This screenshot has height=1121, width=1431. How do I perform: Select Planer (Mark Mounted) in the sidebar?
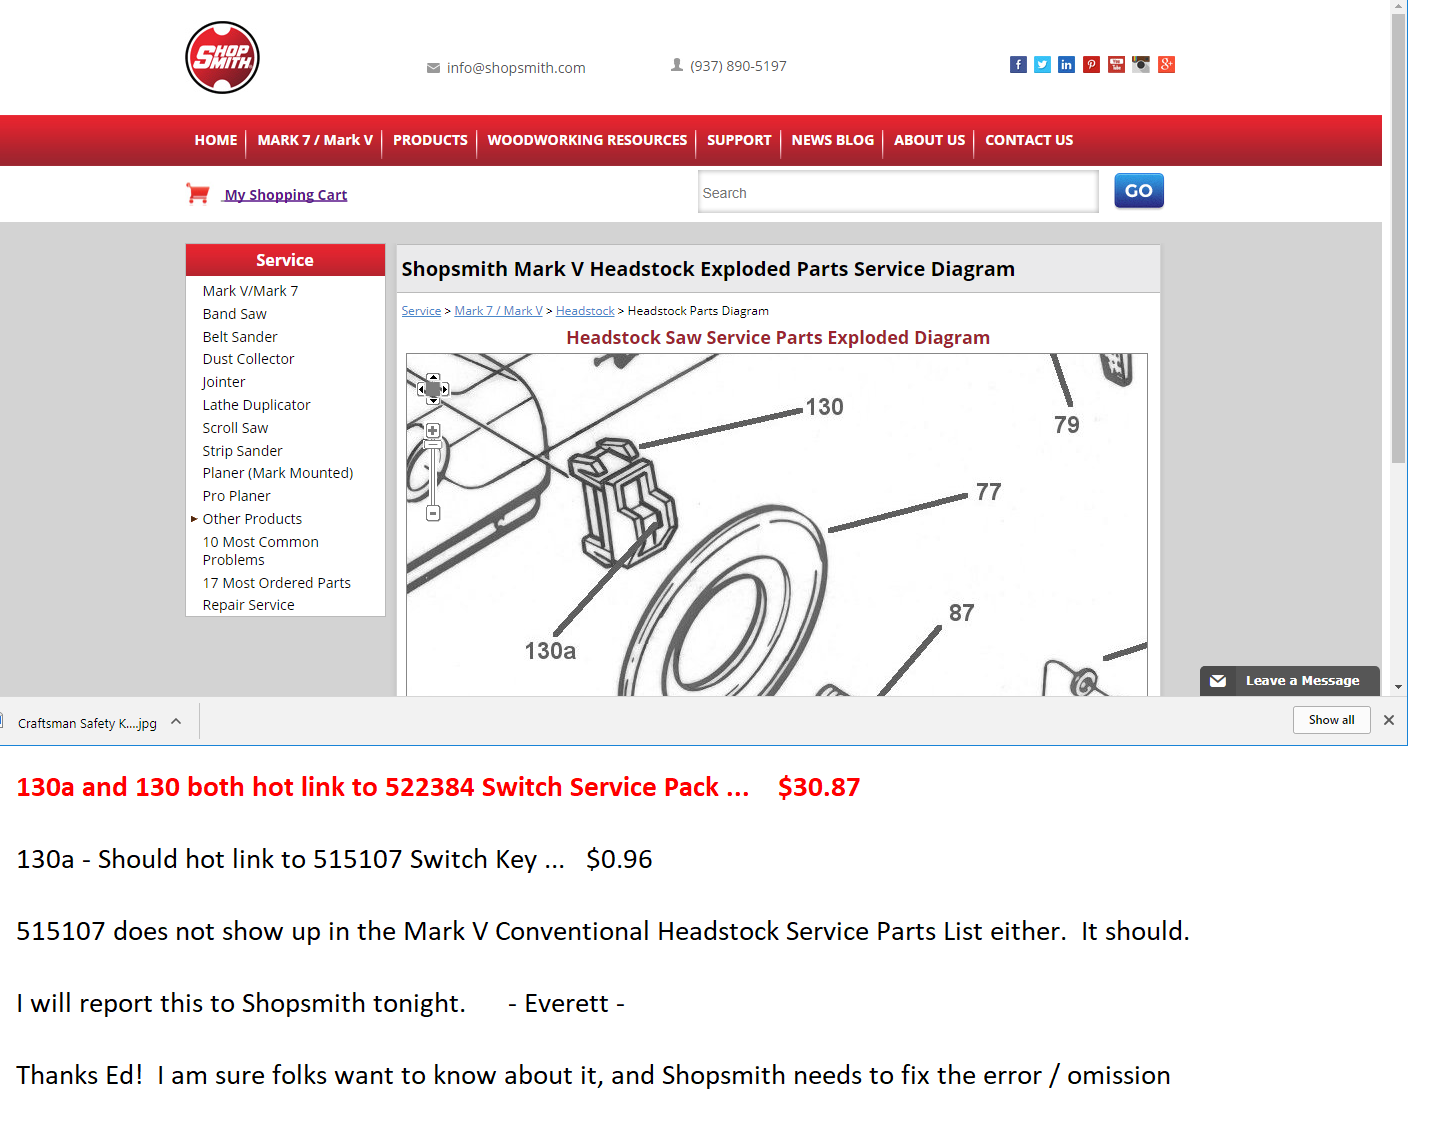[278, 473]
